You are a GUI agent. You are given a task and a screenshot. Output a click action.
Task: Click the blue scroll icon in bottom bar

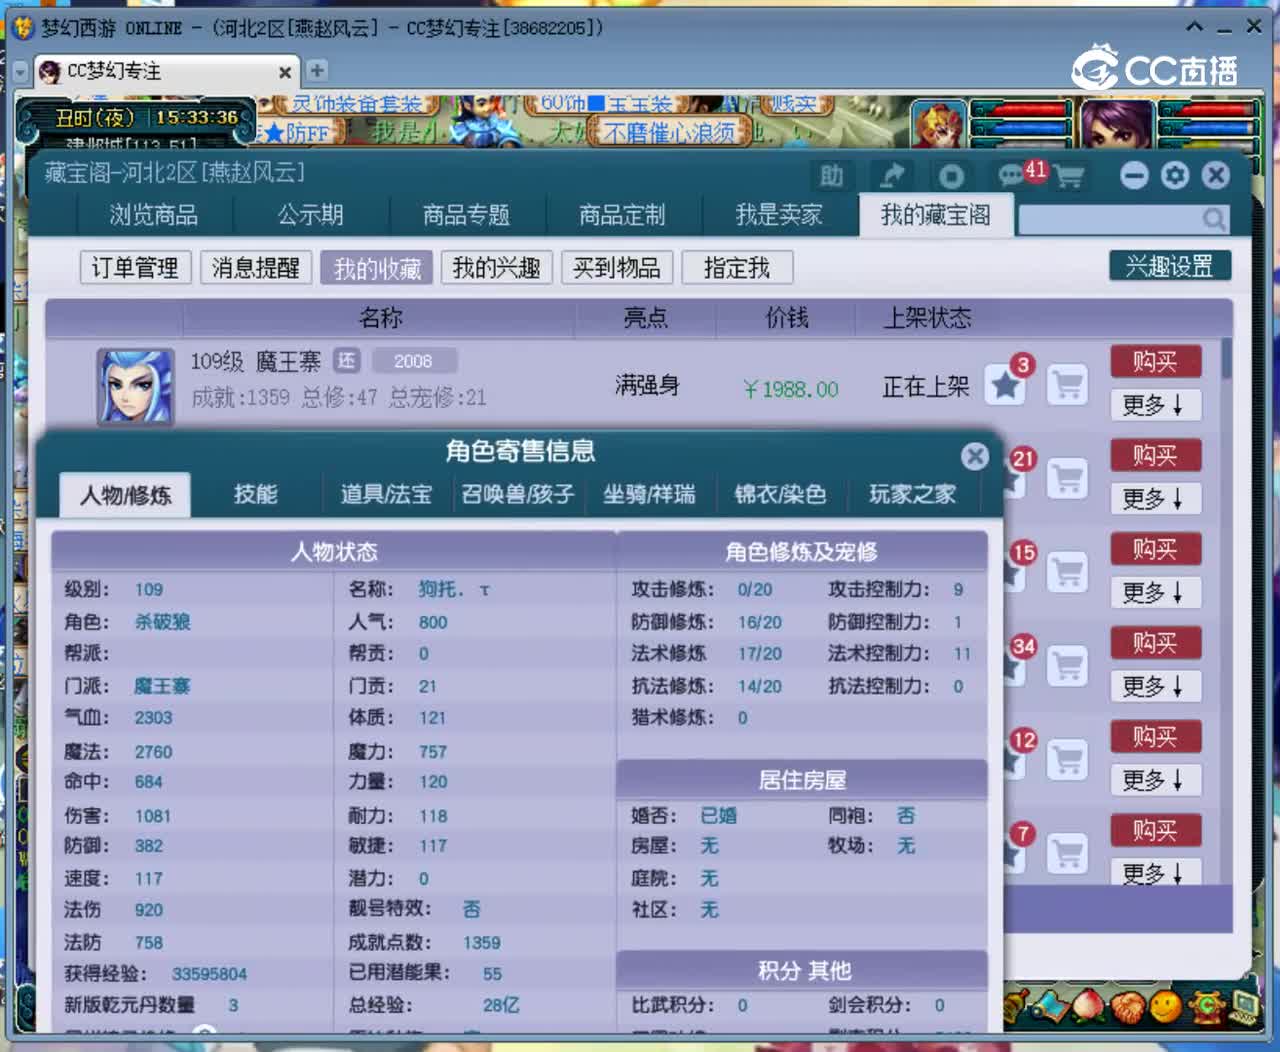tap(1051, 1005)
